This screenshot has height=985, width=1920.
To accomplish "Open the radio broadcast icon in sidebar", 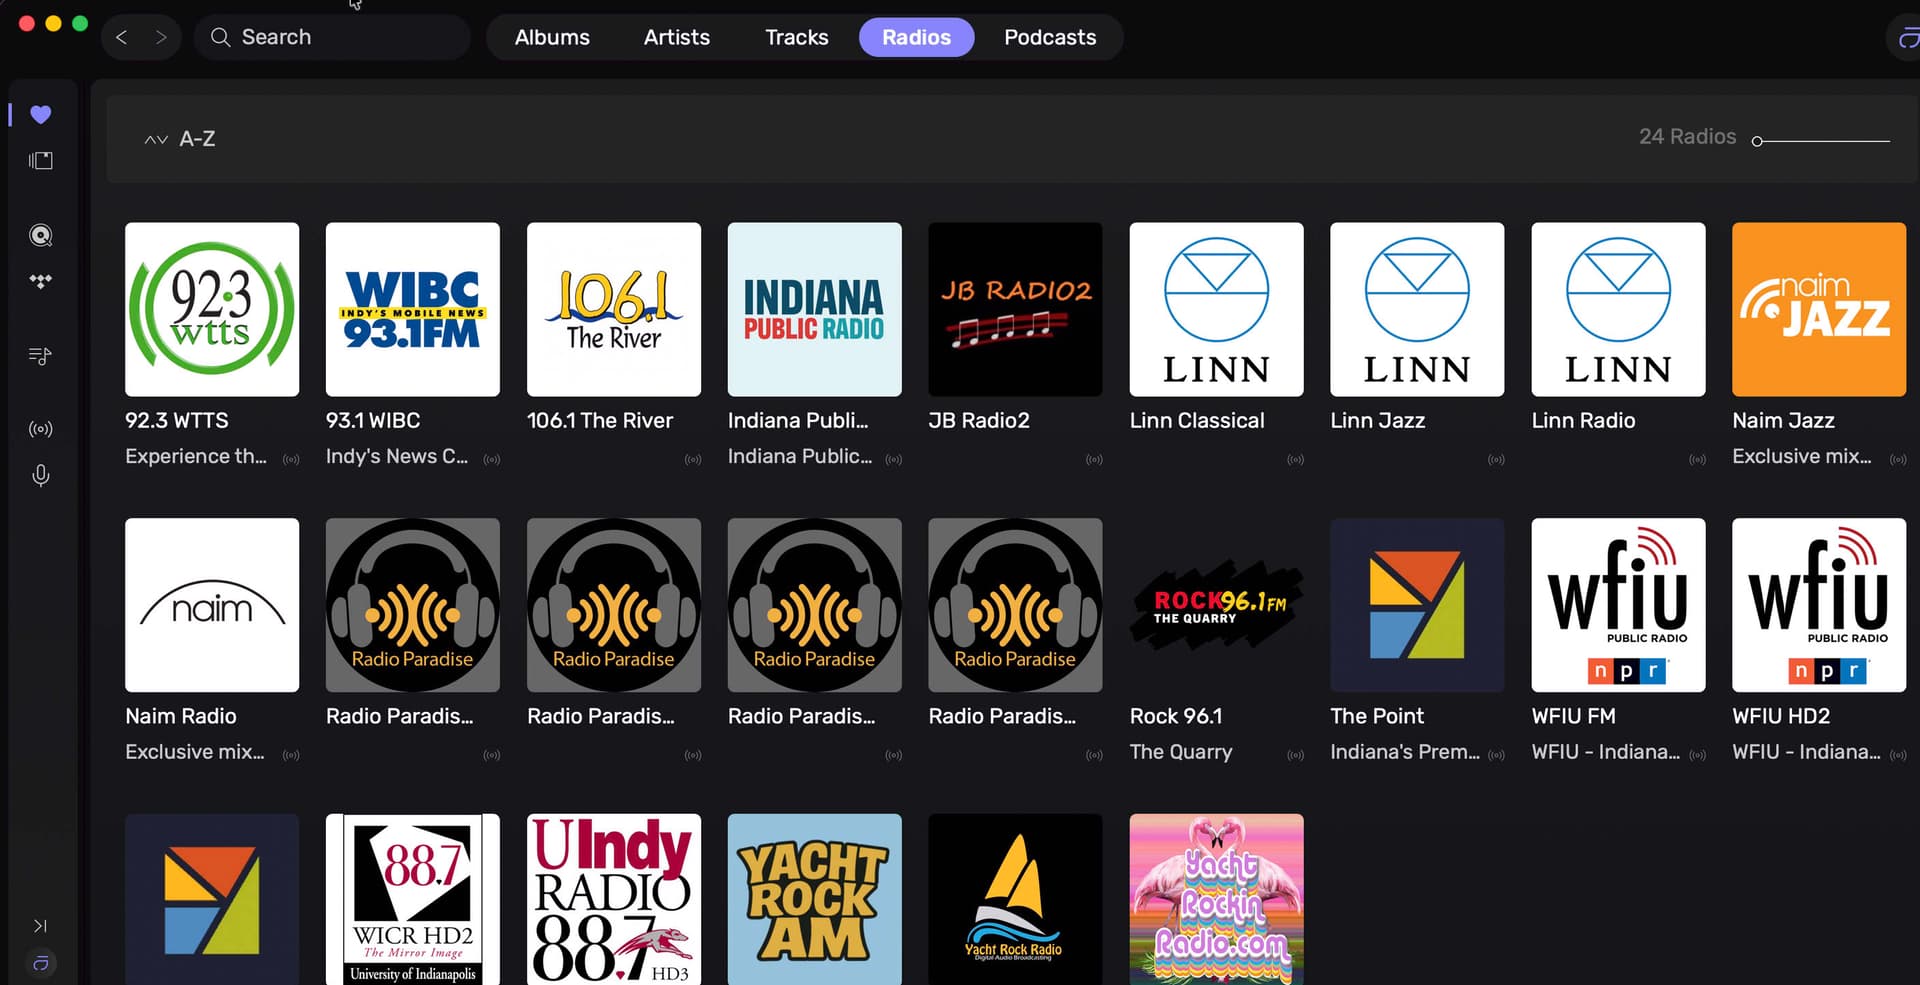I will coord(40,429).
